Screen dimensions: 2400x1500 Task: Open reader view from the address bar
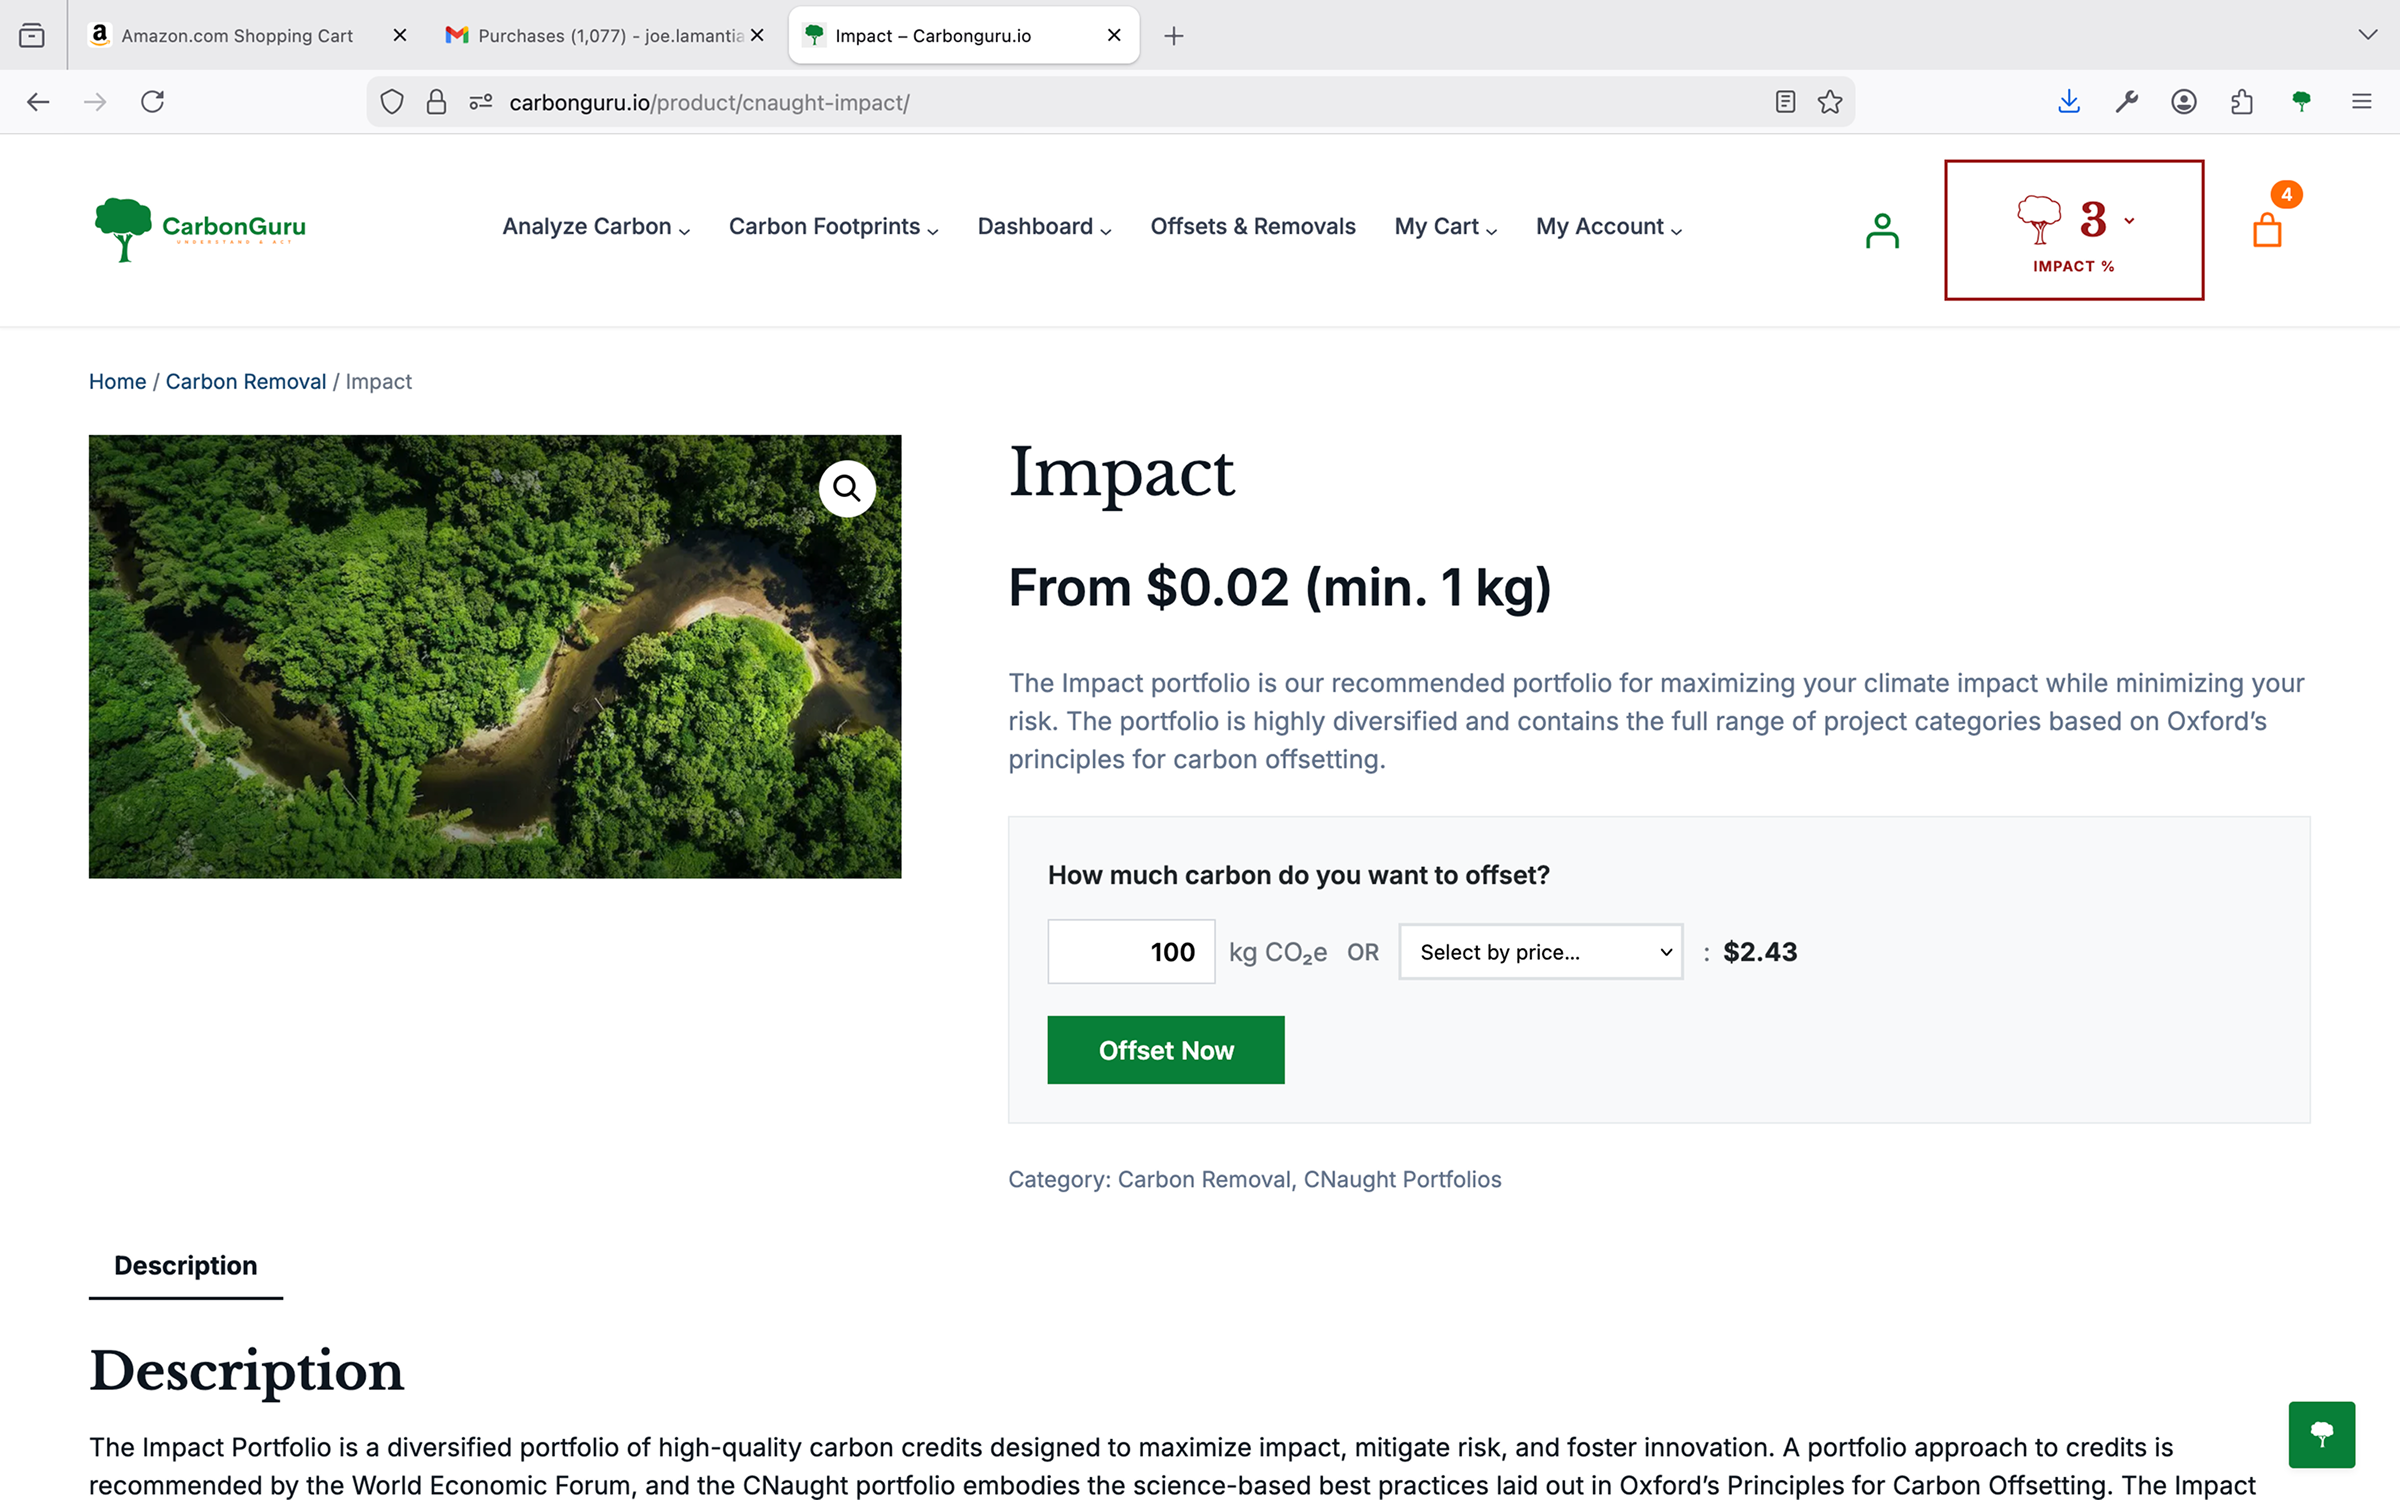click(1784, 101)
